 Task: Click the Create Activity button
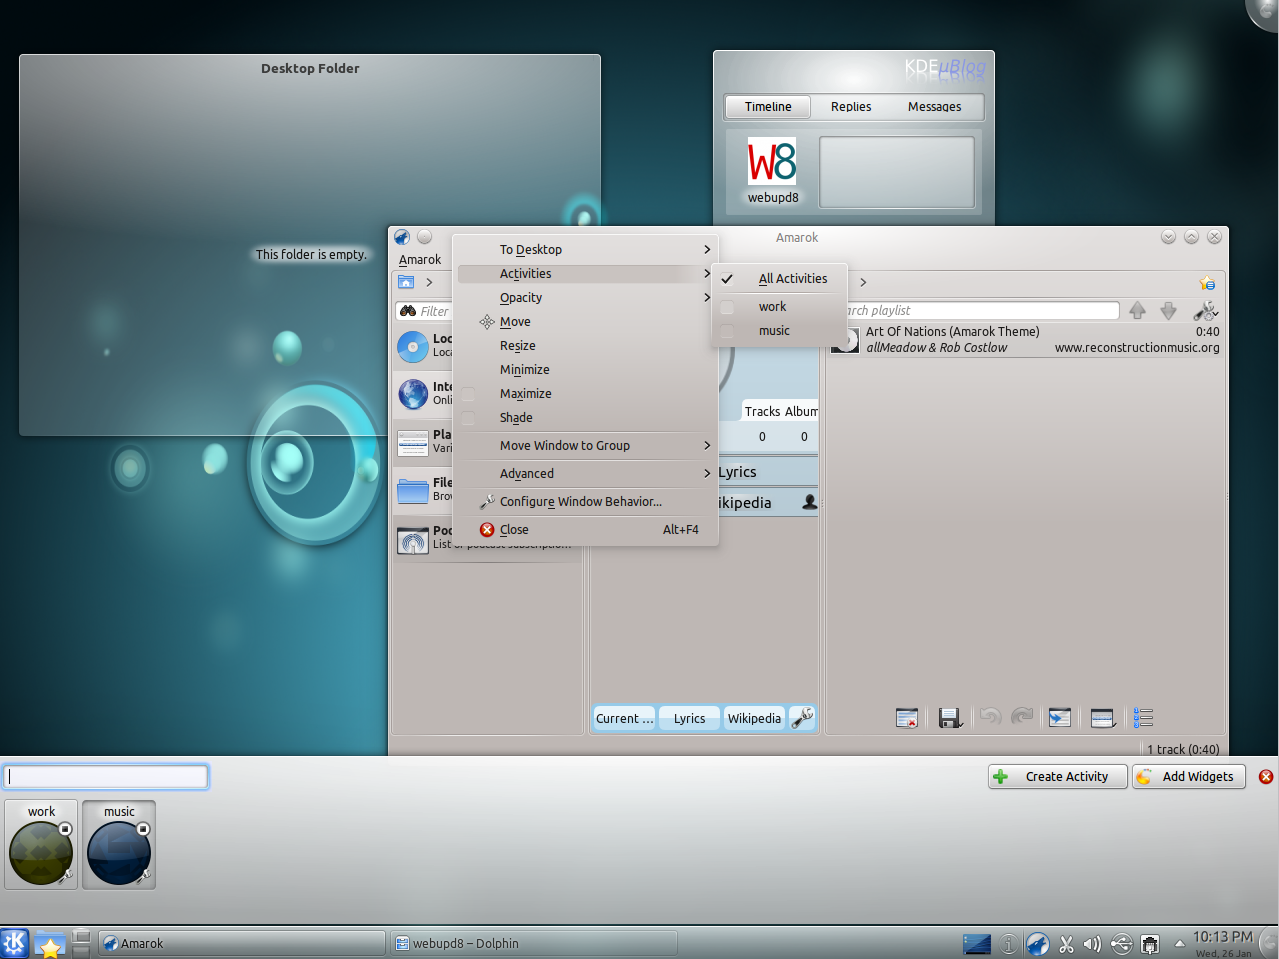pyautogui.click(x=1057, y=777)
